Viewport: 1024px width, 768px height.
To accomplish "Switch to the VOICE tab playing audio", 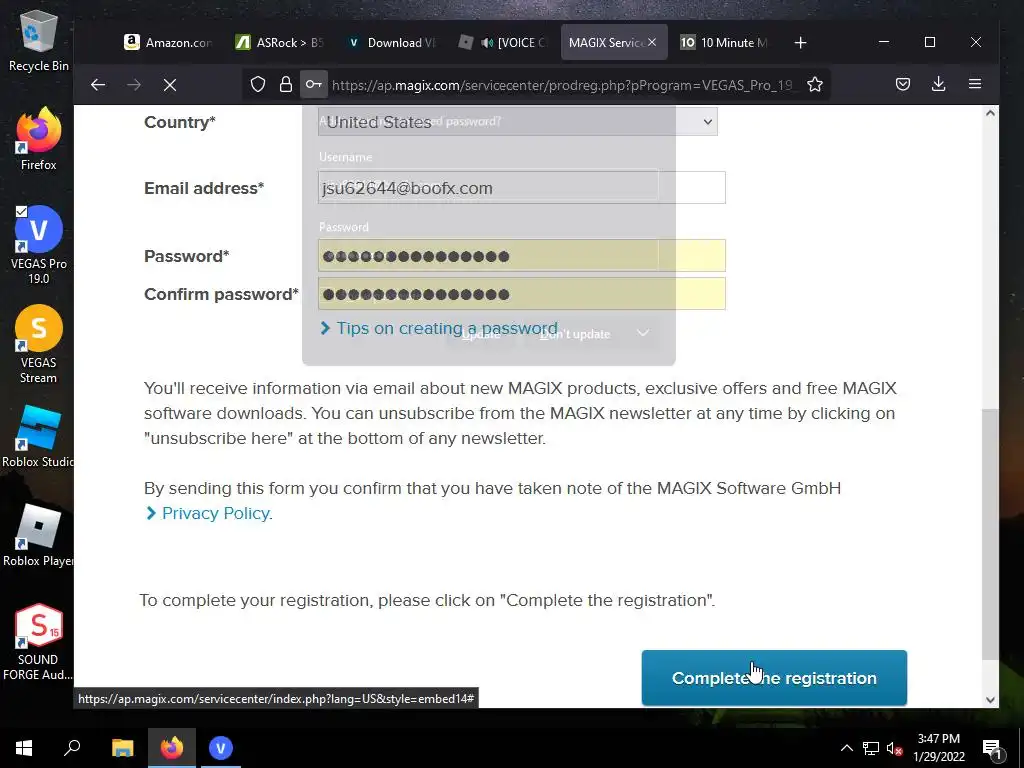I will (x=503, y=42).
